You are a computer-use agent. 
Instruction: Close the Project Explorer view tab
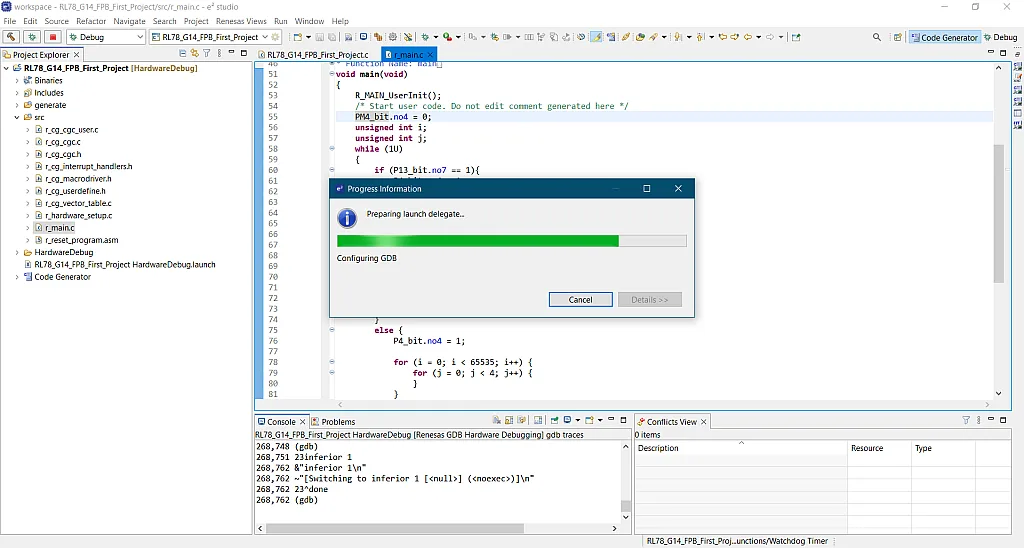tap(76, 55)
